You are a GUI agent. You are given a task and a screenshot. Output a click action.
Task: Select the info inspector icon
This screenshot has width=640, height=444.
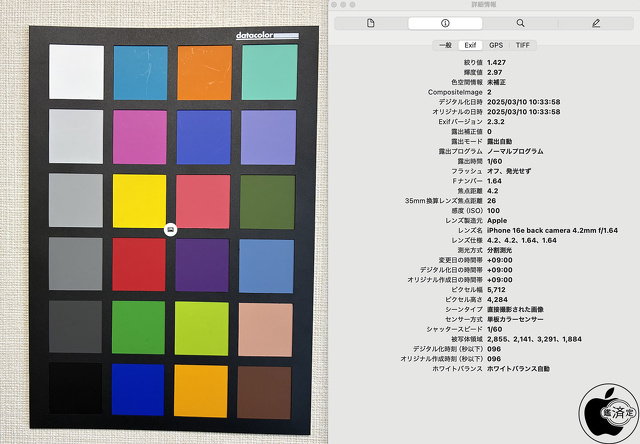(445, 22)
